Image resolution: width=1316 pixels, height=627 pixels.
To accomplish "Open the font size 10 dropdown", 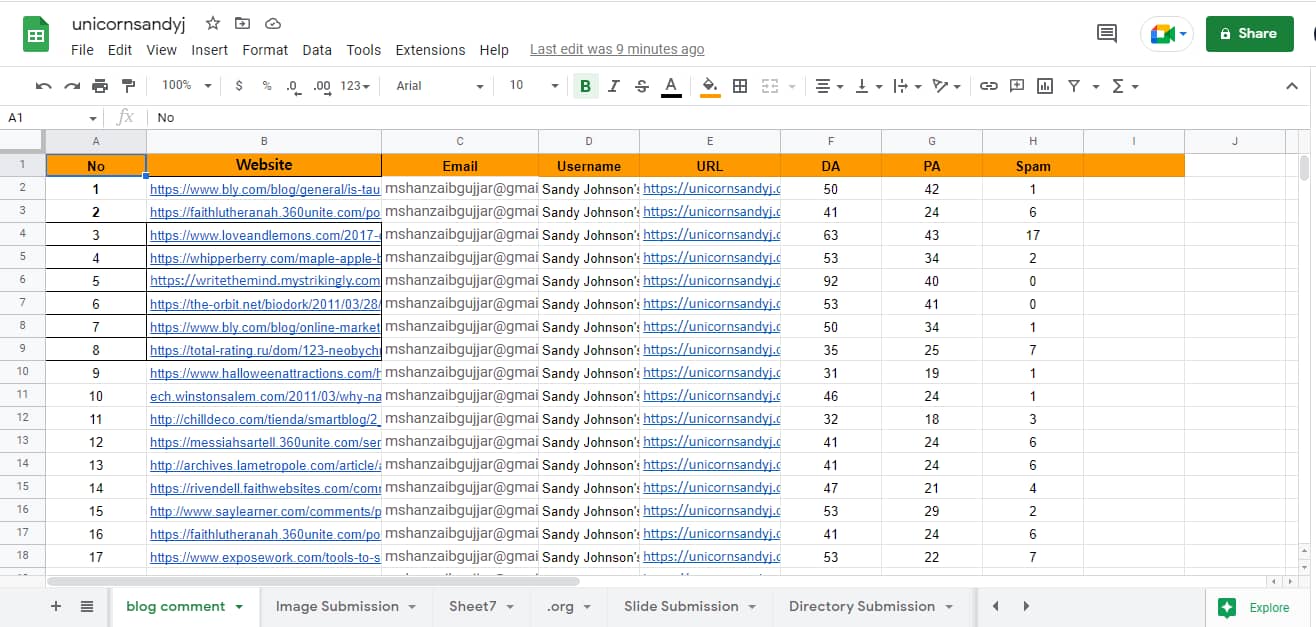I will click(x=534, y=86).
